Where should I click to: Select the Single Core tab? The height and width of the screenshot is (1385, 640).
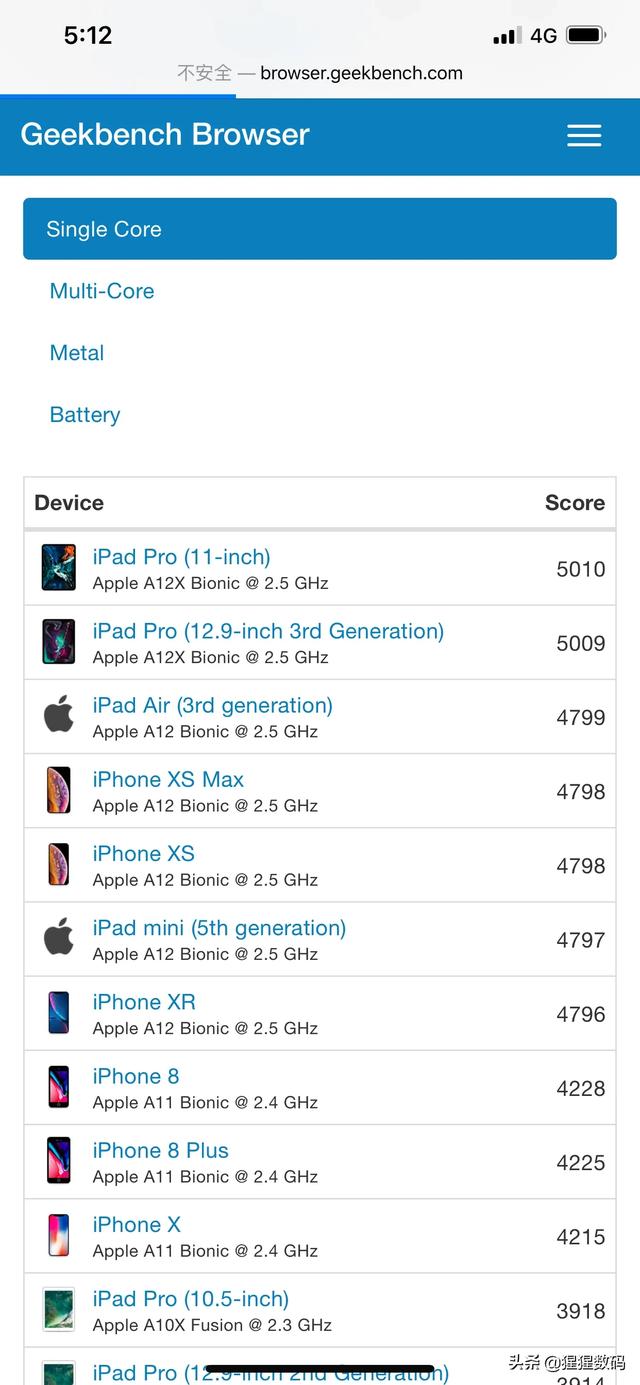(x=319, y=229)
